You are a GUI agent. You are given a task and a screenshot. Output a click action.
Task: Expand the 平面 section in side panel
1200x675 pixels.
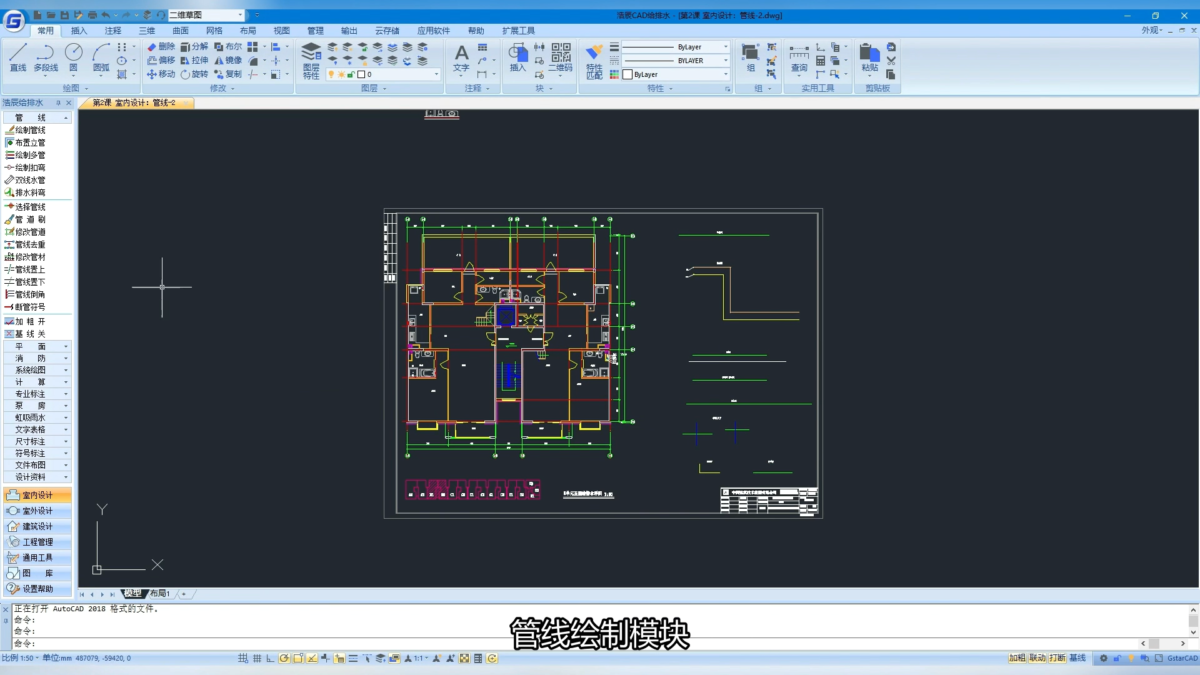[x=37, y=346]
